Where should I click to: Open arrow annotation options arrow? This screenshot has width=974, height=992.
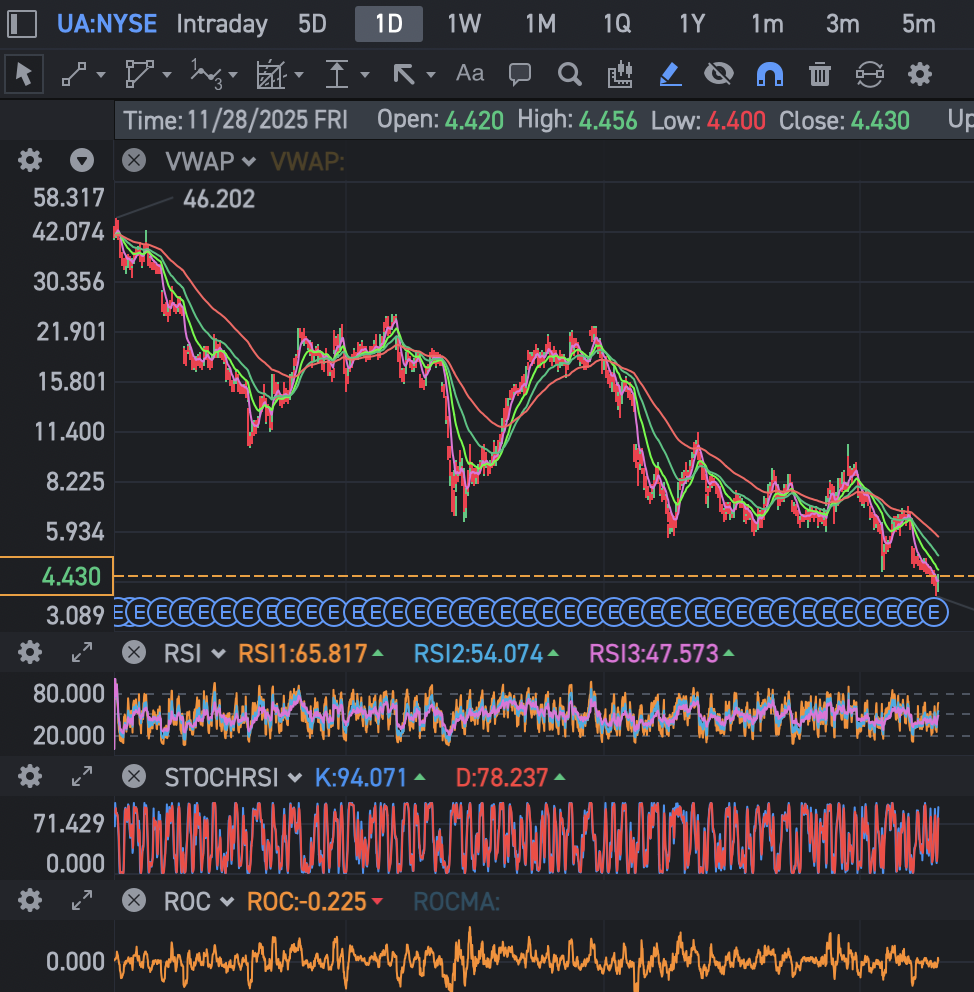tap(431, 75)
